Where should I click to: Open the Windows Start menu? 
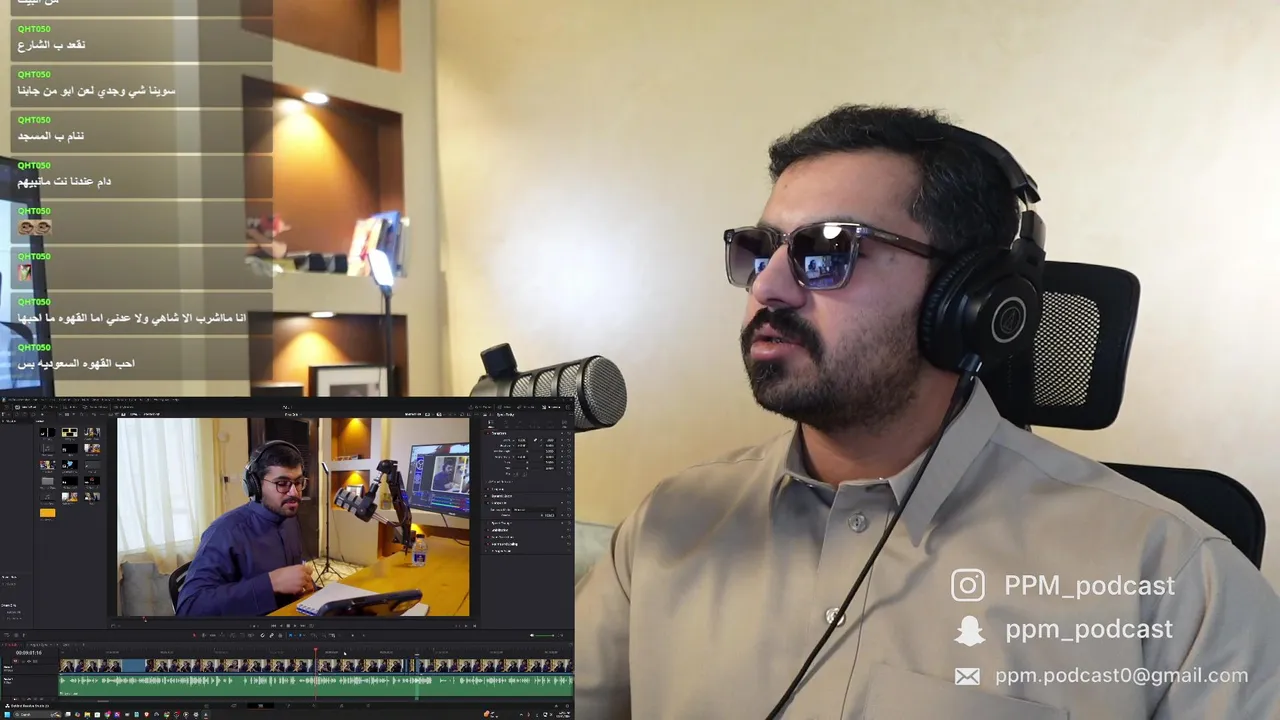tap(7, 715)
